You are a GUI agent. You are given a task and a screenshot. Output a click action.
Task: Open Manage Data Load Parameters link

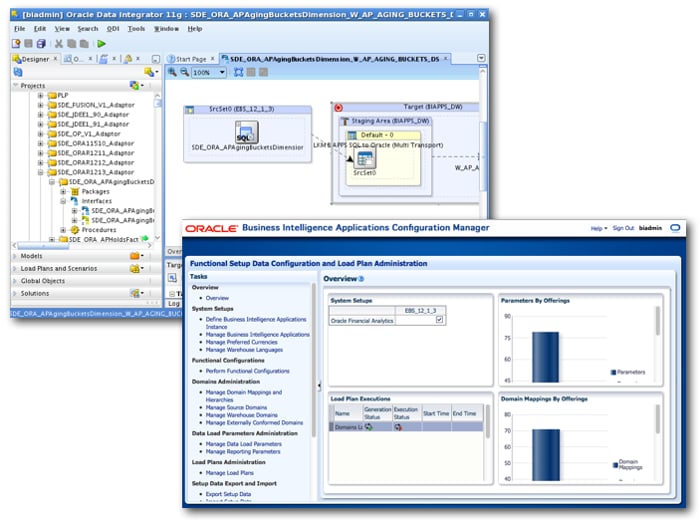pos(243,444)
